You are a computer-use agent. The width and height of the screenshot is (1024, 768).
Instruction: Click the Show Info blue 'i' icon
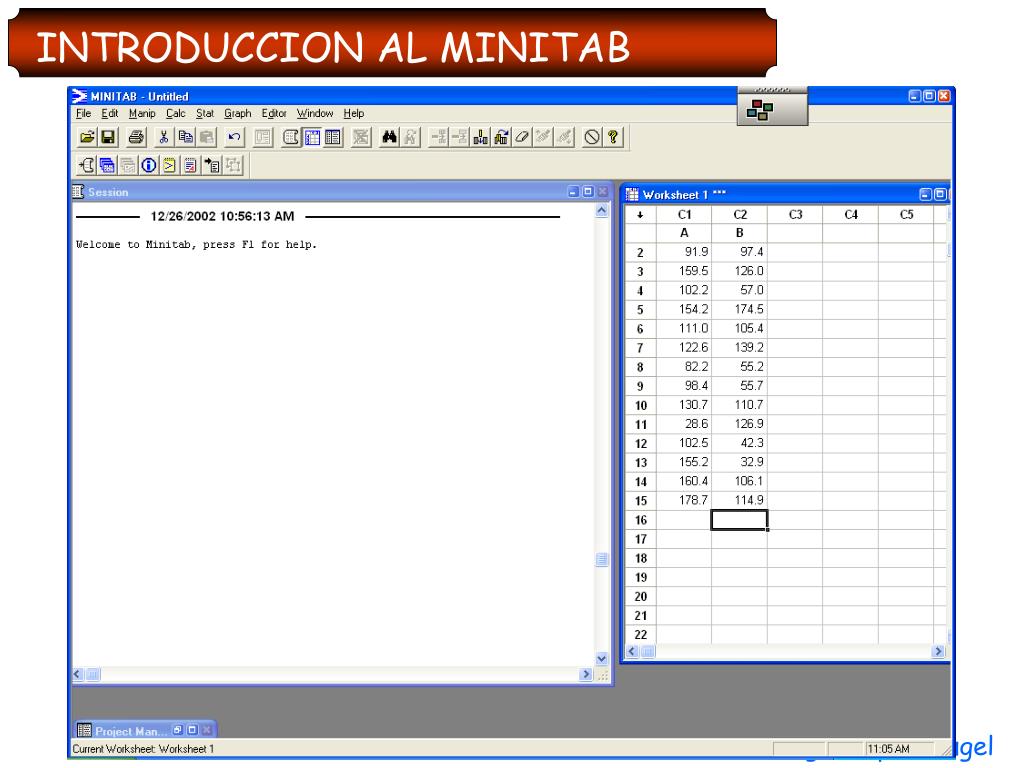[149, 165]
